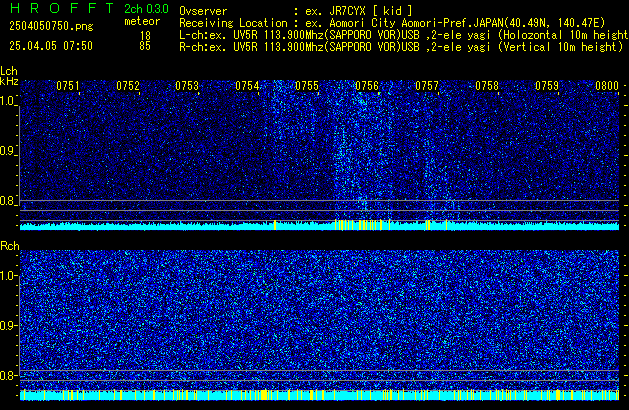
Task: Click the Lch channel label
Action: pyautogui.click(x=9, y=71)
